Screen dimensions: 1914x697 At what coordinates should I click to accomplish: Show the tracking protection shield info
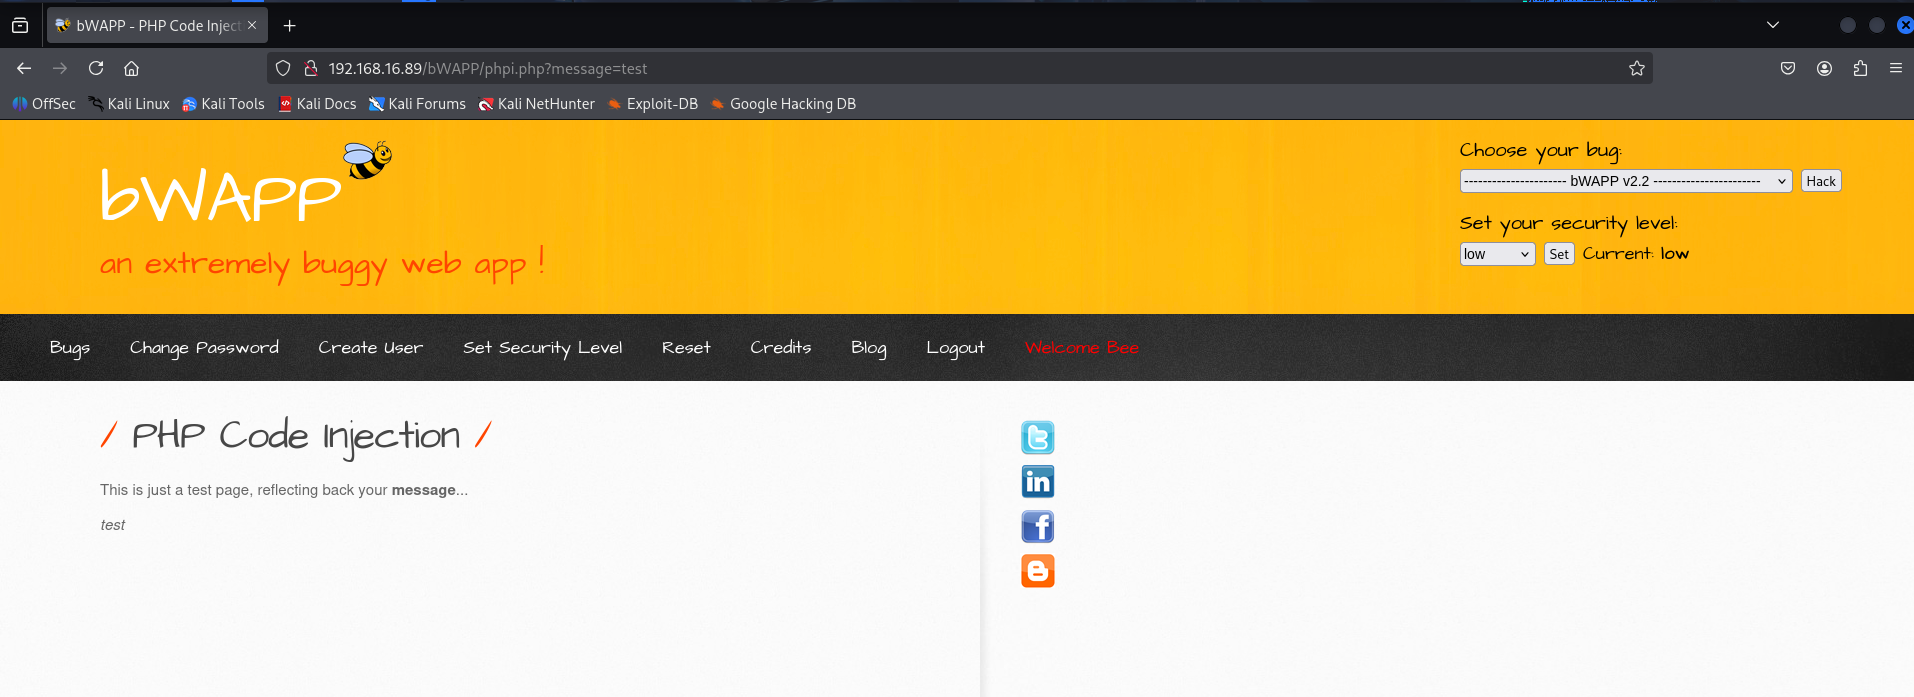coord(283,68)
